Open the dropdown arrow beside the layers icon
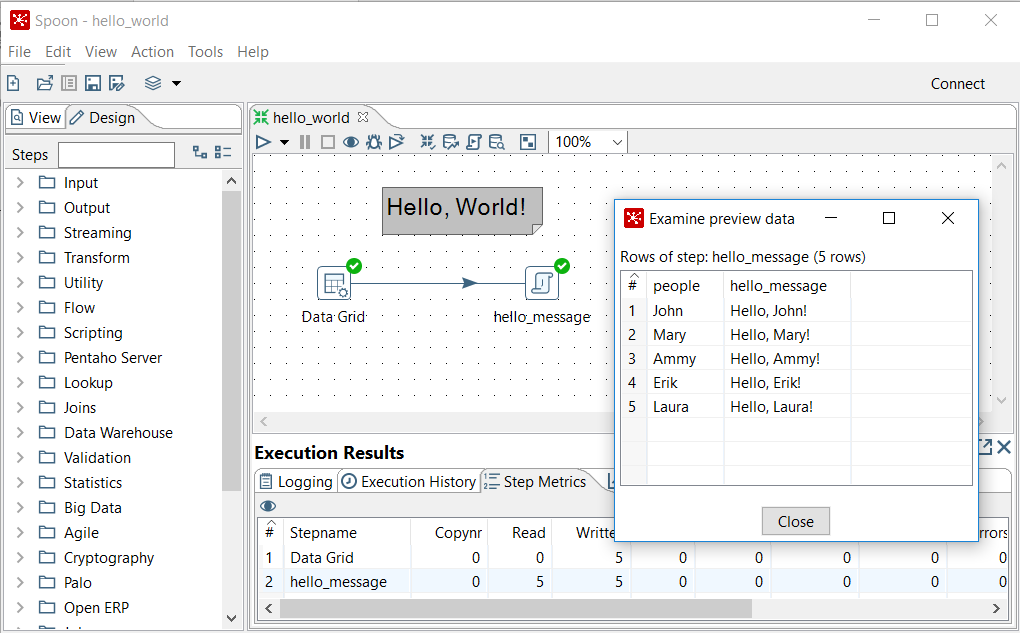 point(176,83)
